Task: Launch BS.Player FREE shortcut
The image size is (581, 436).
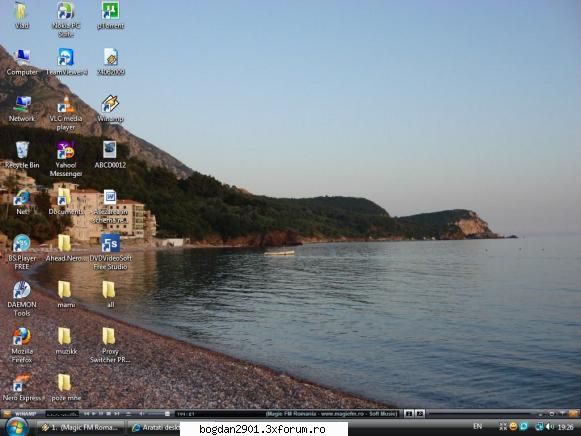Action: click(x=22, y=252)
